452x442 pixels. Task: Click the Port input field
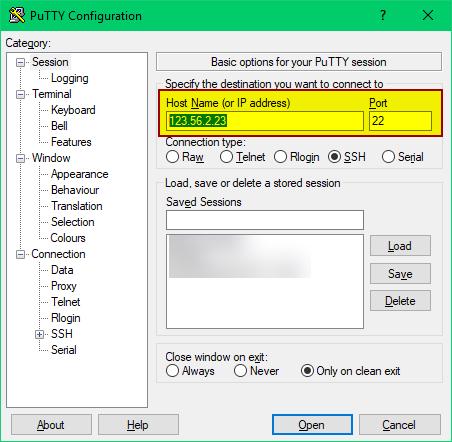400,121
